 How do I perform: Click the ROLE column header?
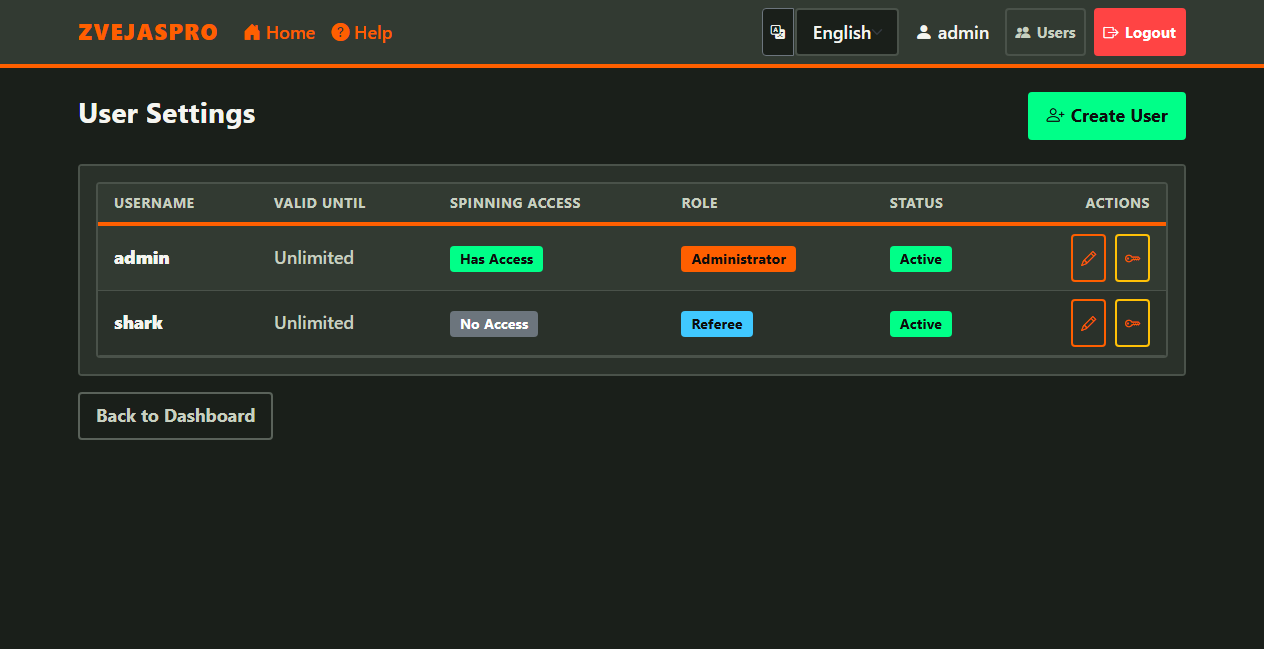click(699, 203)
